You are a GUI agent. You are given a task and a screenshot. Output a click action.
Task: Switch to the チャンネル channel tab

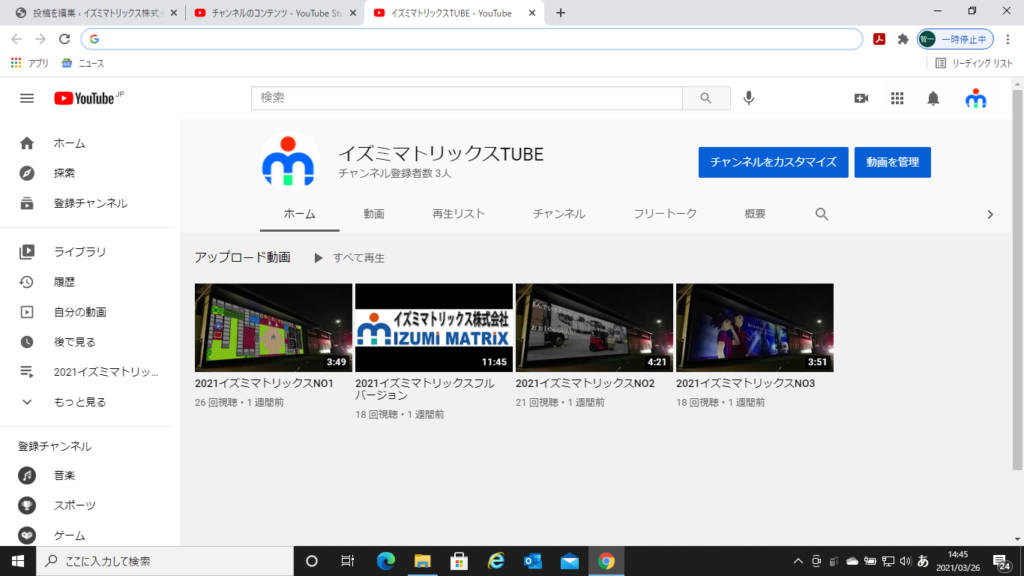[x=559, y=214]
